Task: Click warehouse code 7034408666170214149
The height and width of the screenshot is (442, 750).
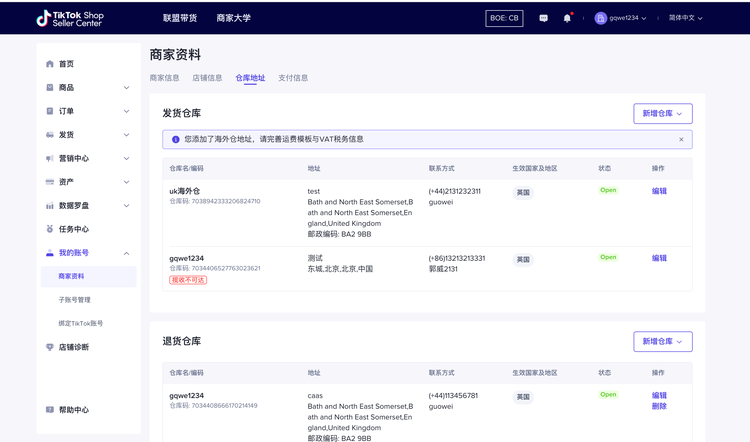Action: (x=224, y=406)
